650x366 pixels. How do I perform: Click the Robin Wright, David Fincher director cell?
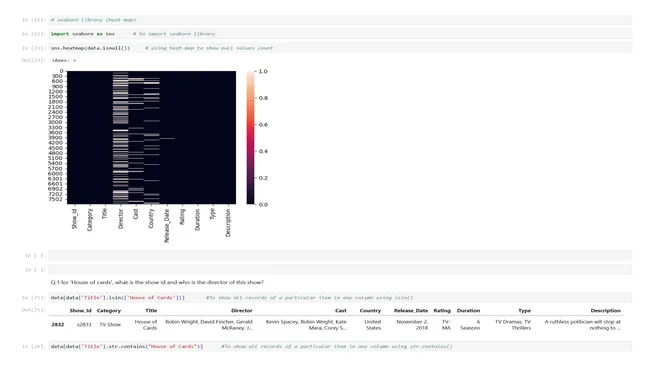point(209,325)
